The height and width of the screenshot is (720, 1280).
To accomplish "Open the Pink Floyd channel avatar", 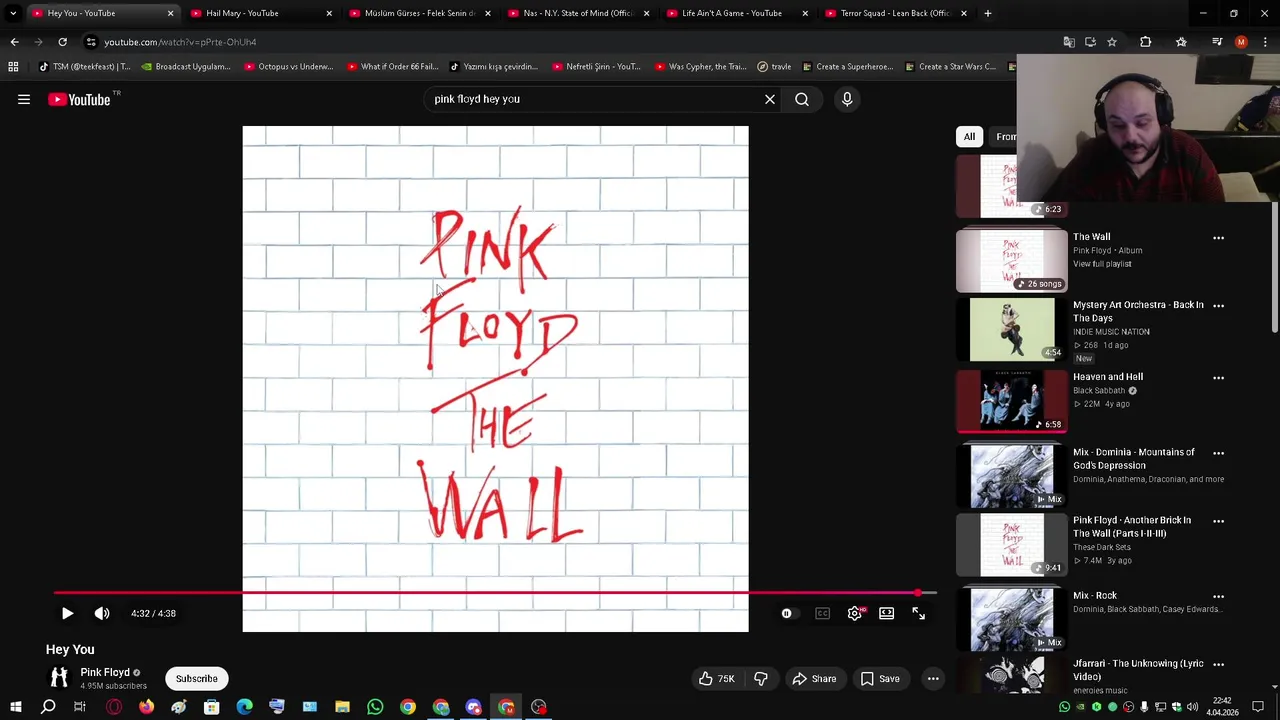I will point(59,677).
